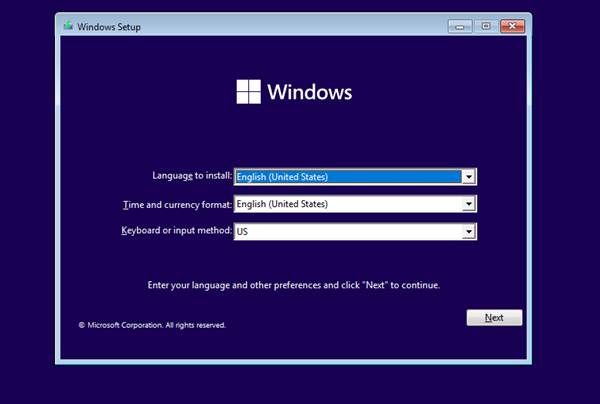Click the Microsoft Corporation copyright text
Viewport: 600px width, 404px height.
tap(152, 325)
